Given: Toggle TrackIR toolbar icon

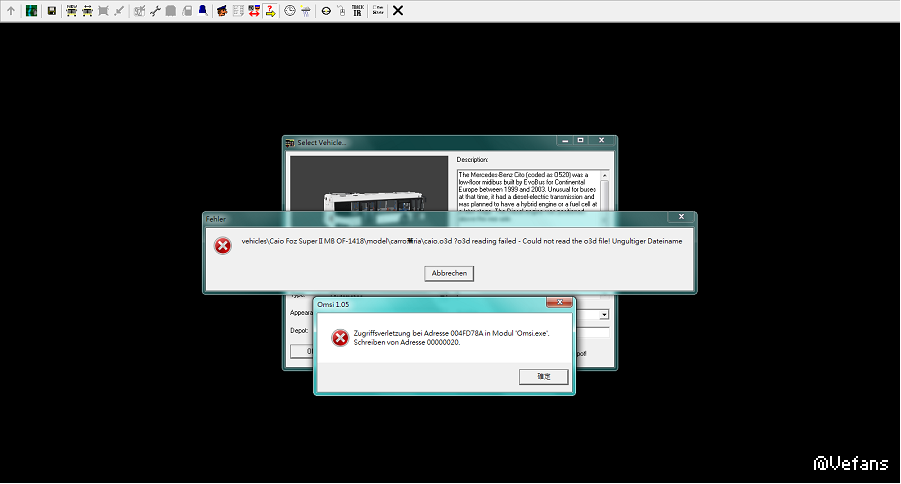Looking at the screenshot, I should click(x=357, y=10).
